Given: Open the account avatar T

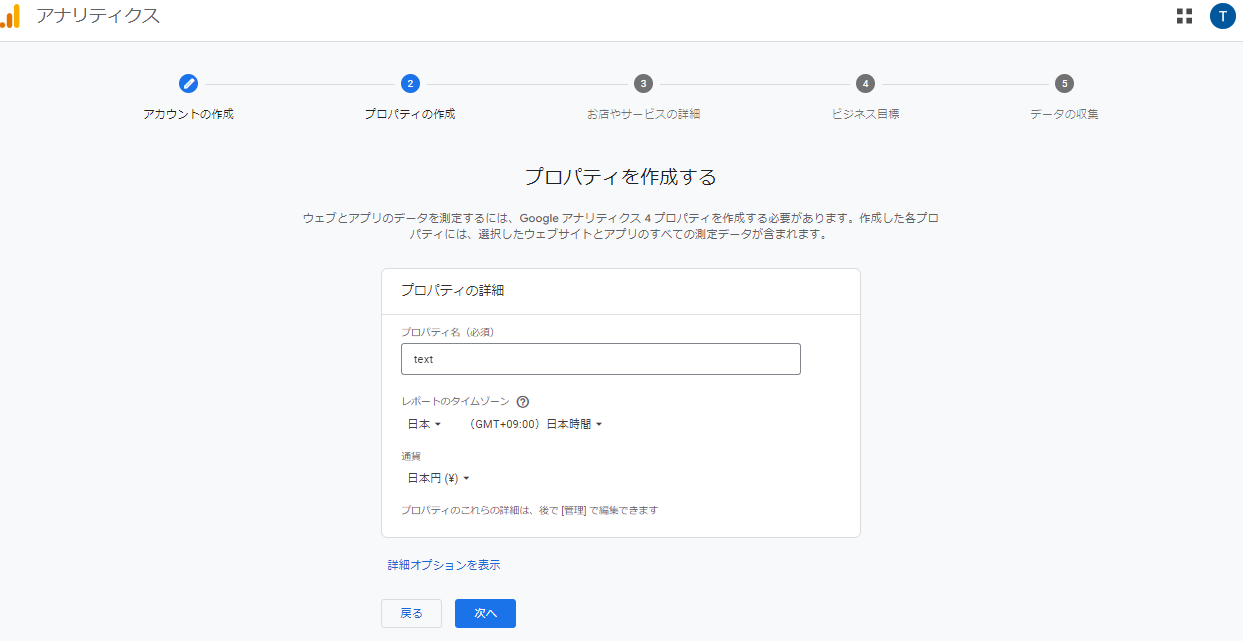Looking at the screenshot, I should (x=1222, y=16).
